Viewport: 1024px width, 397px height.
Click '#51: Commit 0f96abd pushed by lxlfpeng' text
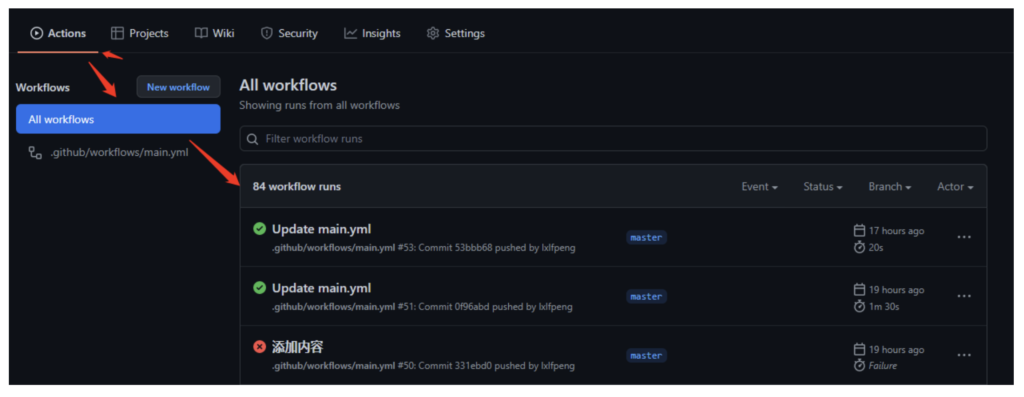485,307
